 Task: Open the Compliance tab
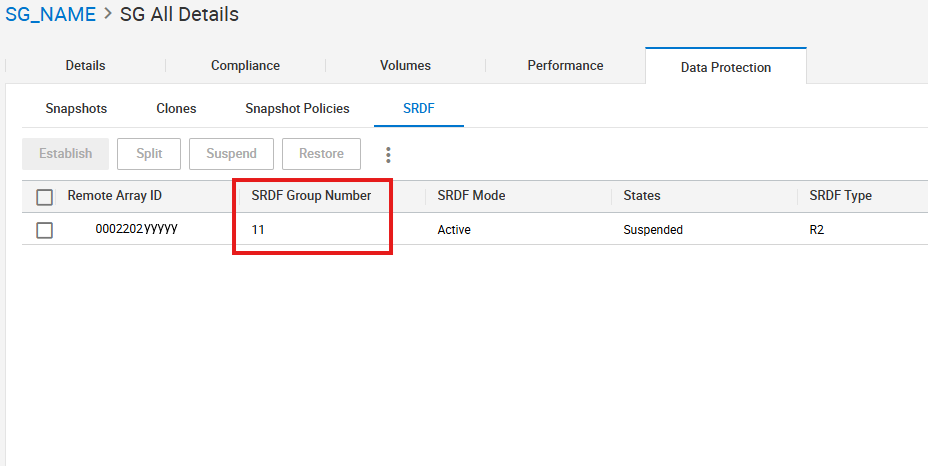245,66
